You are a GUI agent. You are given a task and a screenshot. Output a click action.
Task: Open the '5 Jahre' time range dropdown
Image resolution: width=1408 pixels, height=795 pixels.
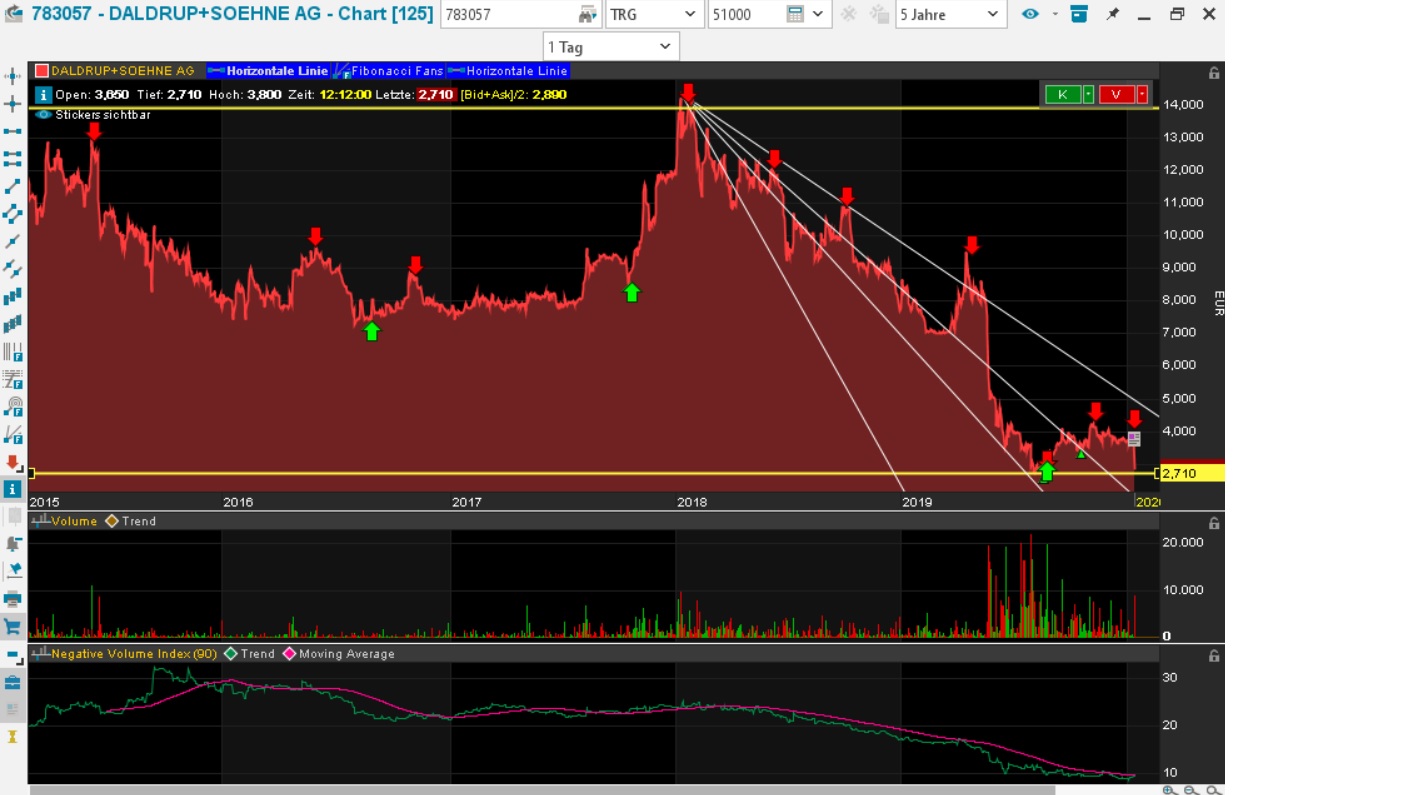click(950, 14)
